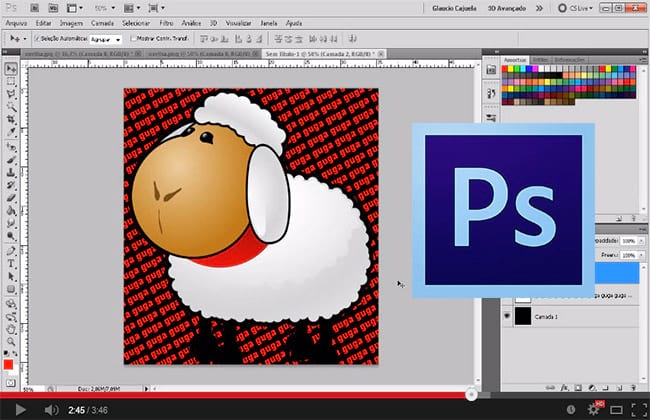Select the Horizontal Type tool
This screenshot has height=420, width=650.
[x=11, y=264]
